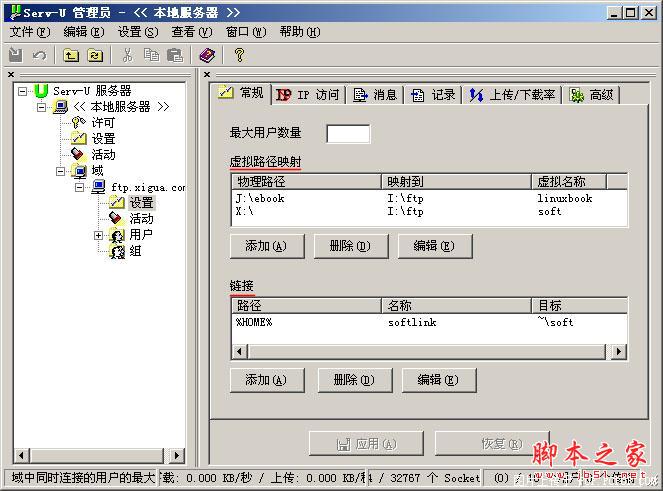The height and width of the screenshot is (491, 663).
Task: Open the purple help book icon
Action: 207,55
